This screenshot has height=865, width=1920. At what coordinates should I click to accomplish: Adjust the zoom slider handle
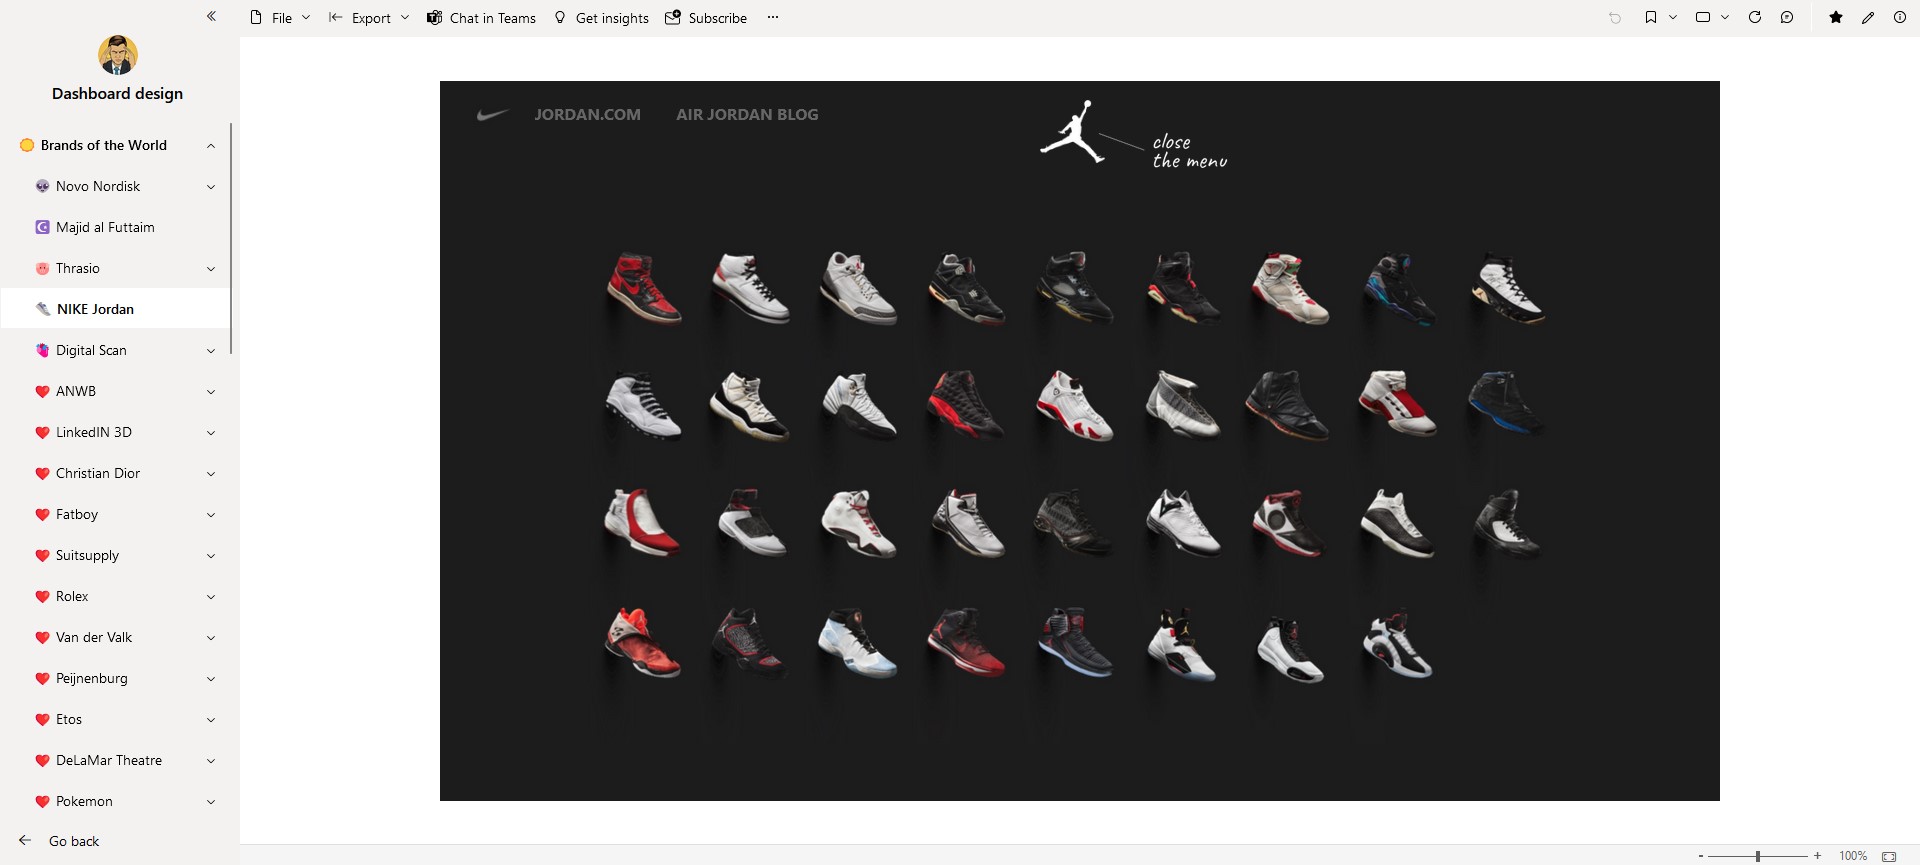[x=1758, y=856]
